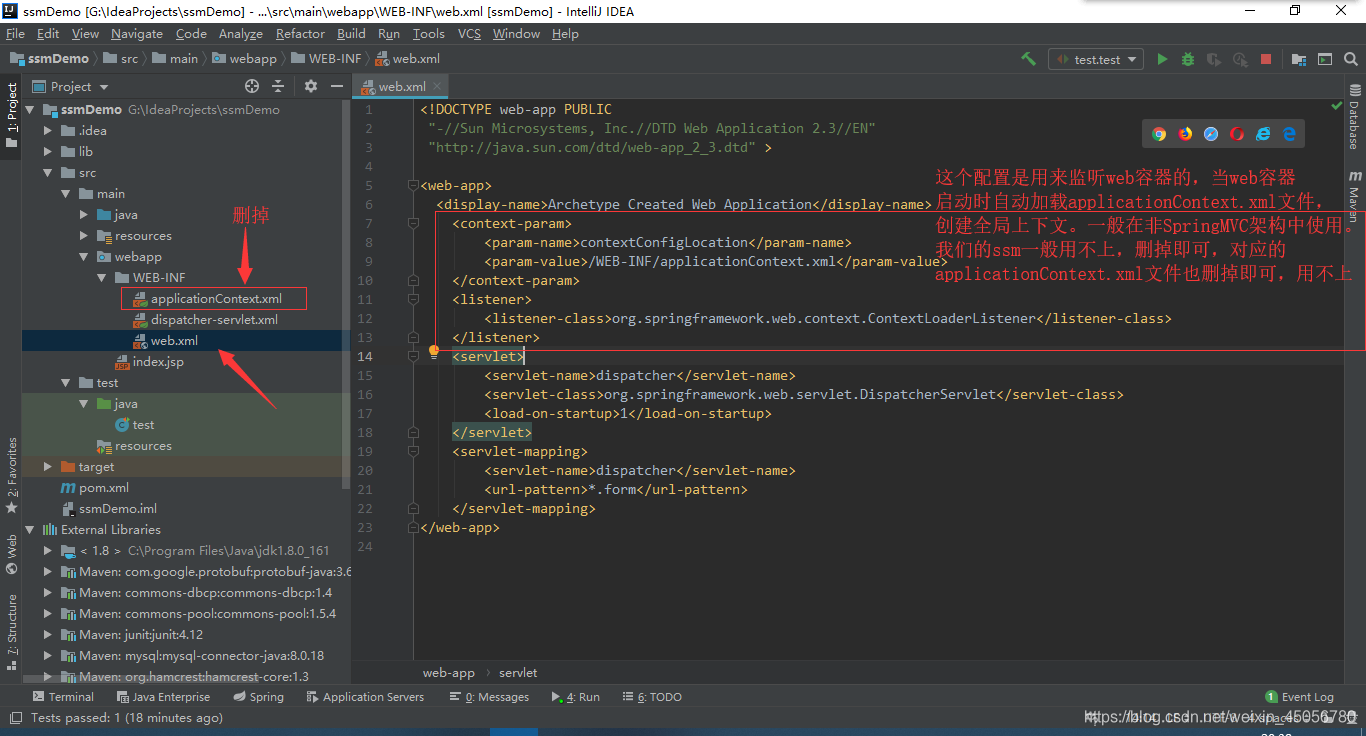Open Search Everywhere magnifier
The height and width of the screenshot is (736, 1366).
click(x=1351, y=59)
